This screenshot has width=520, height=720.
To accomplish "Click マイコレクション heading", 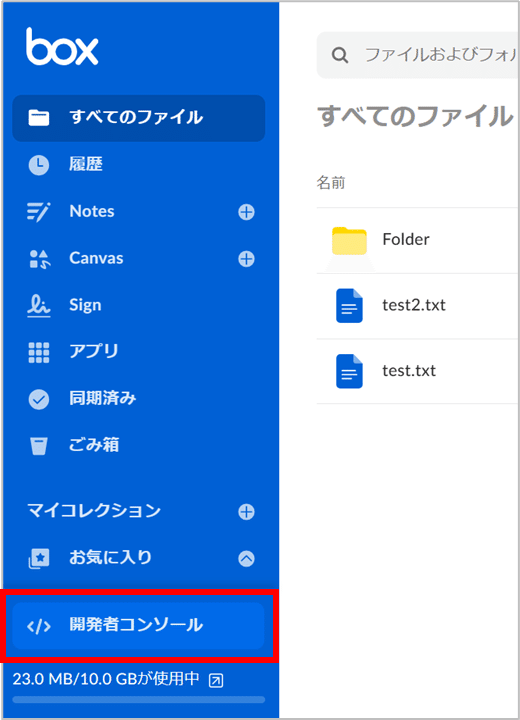I will (x=94, y=511).
